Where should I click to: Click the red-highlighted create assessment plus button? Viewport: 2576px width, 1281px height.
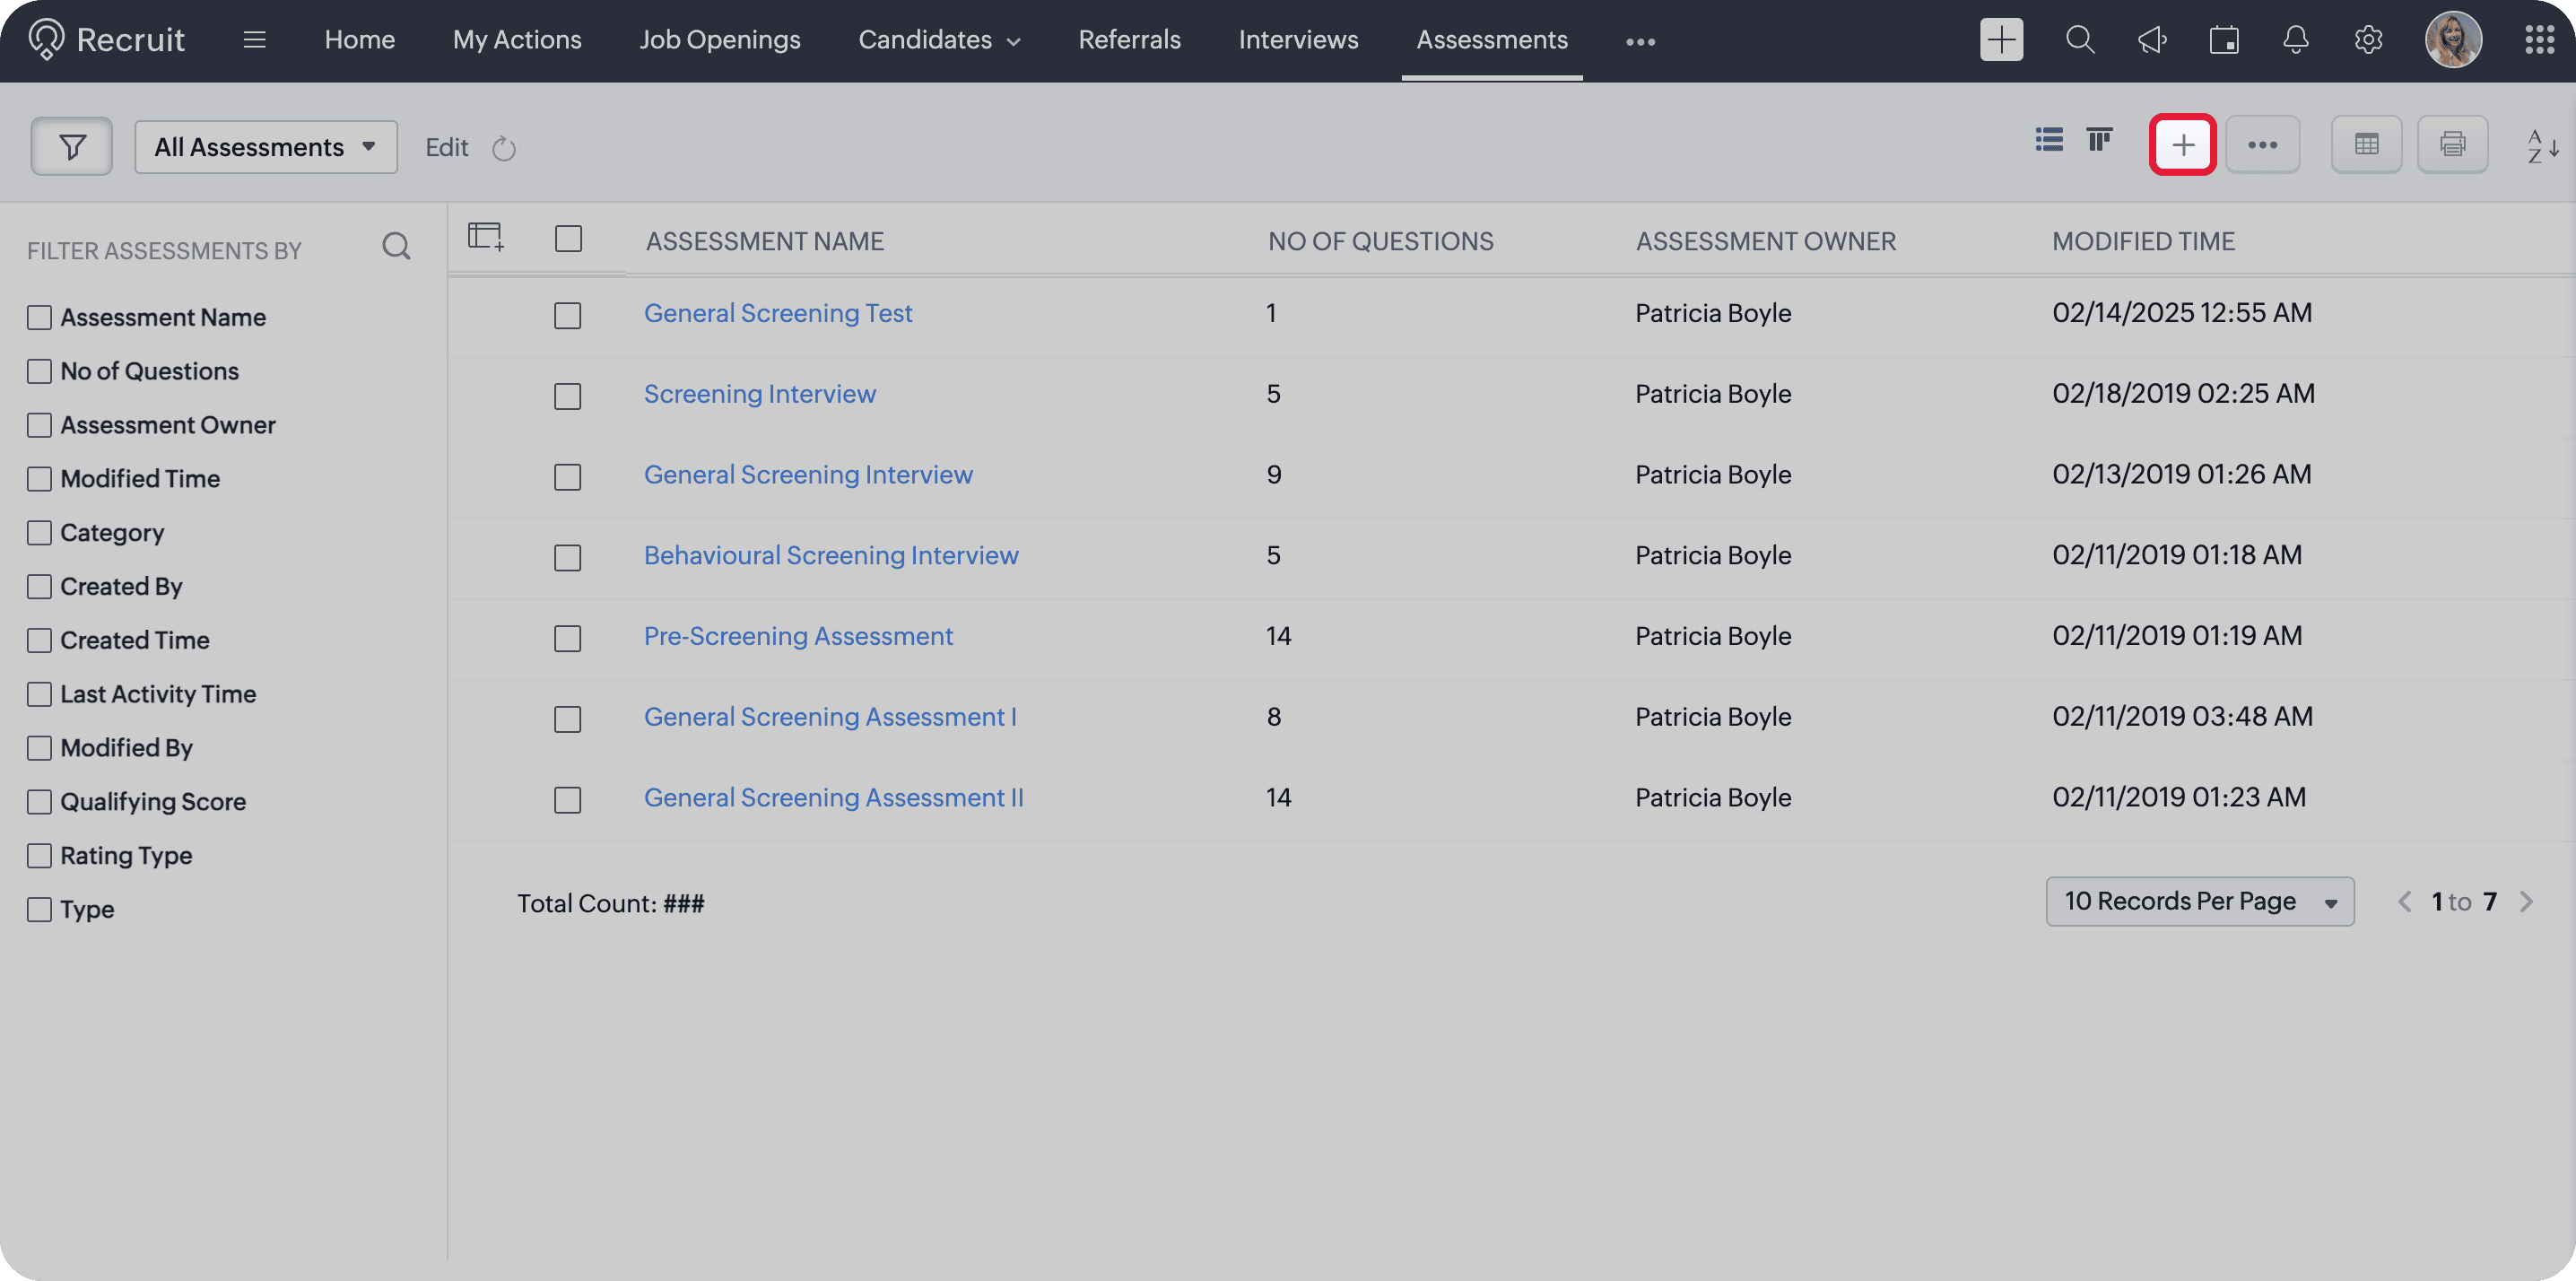pyautogui.click(x=2183, y=146)
